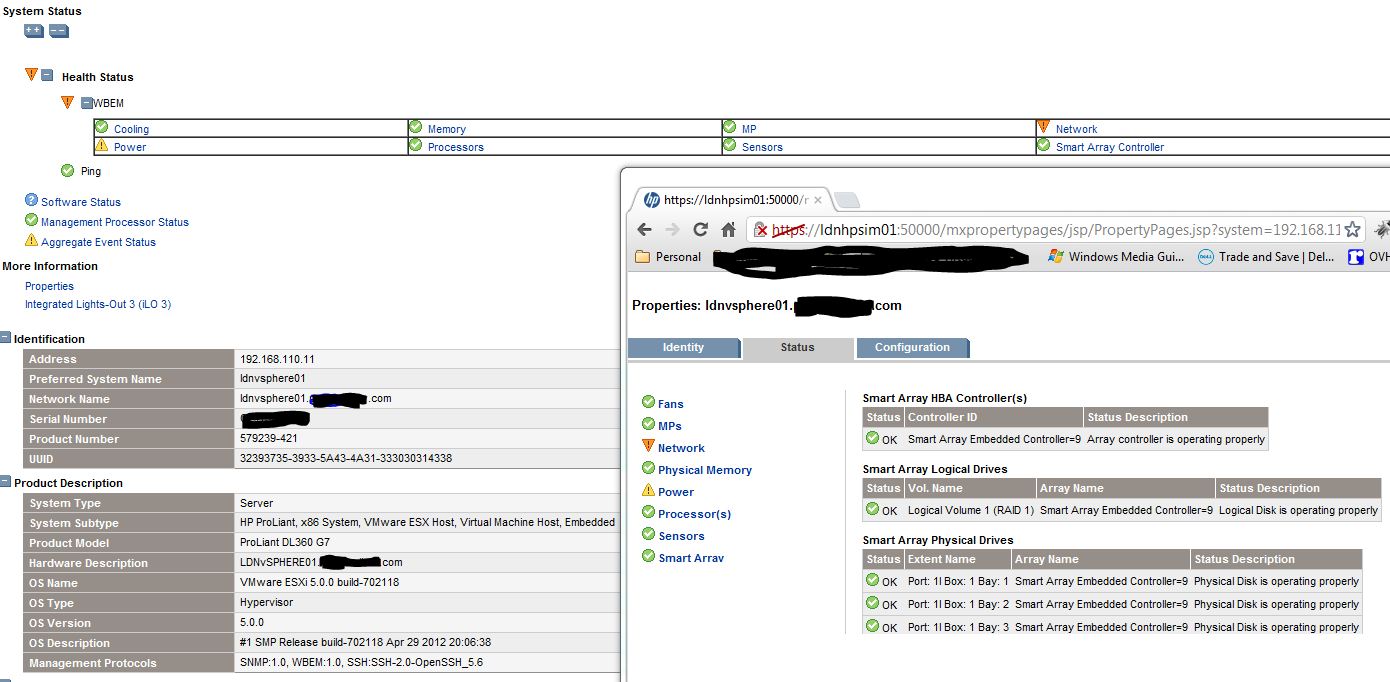Image resolution: width=1390 pixels, height=682 pixels.
Task: Click the yellow caution icon by Aggregate Event Status
Action: (x=31, y=240)
